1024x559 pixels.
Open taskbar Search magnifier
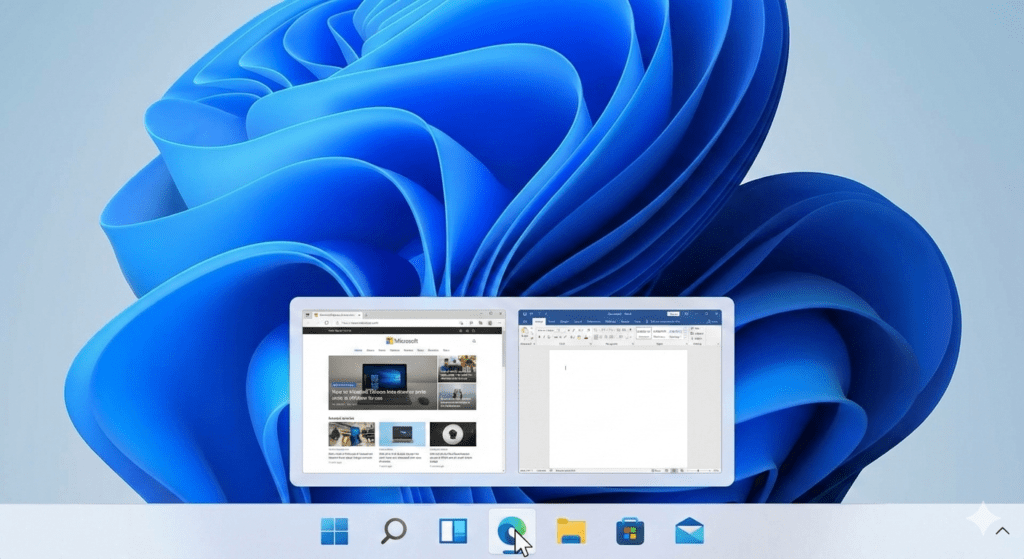tap(394, 531)
